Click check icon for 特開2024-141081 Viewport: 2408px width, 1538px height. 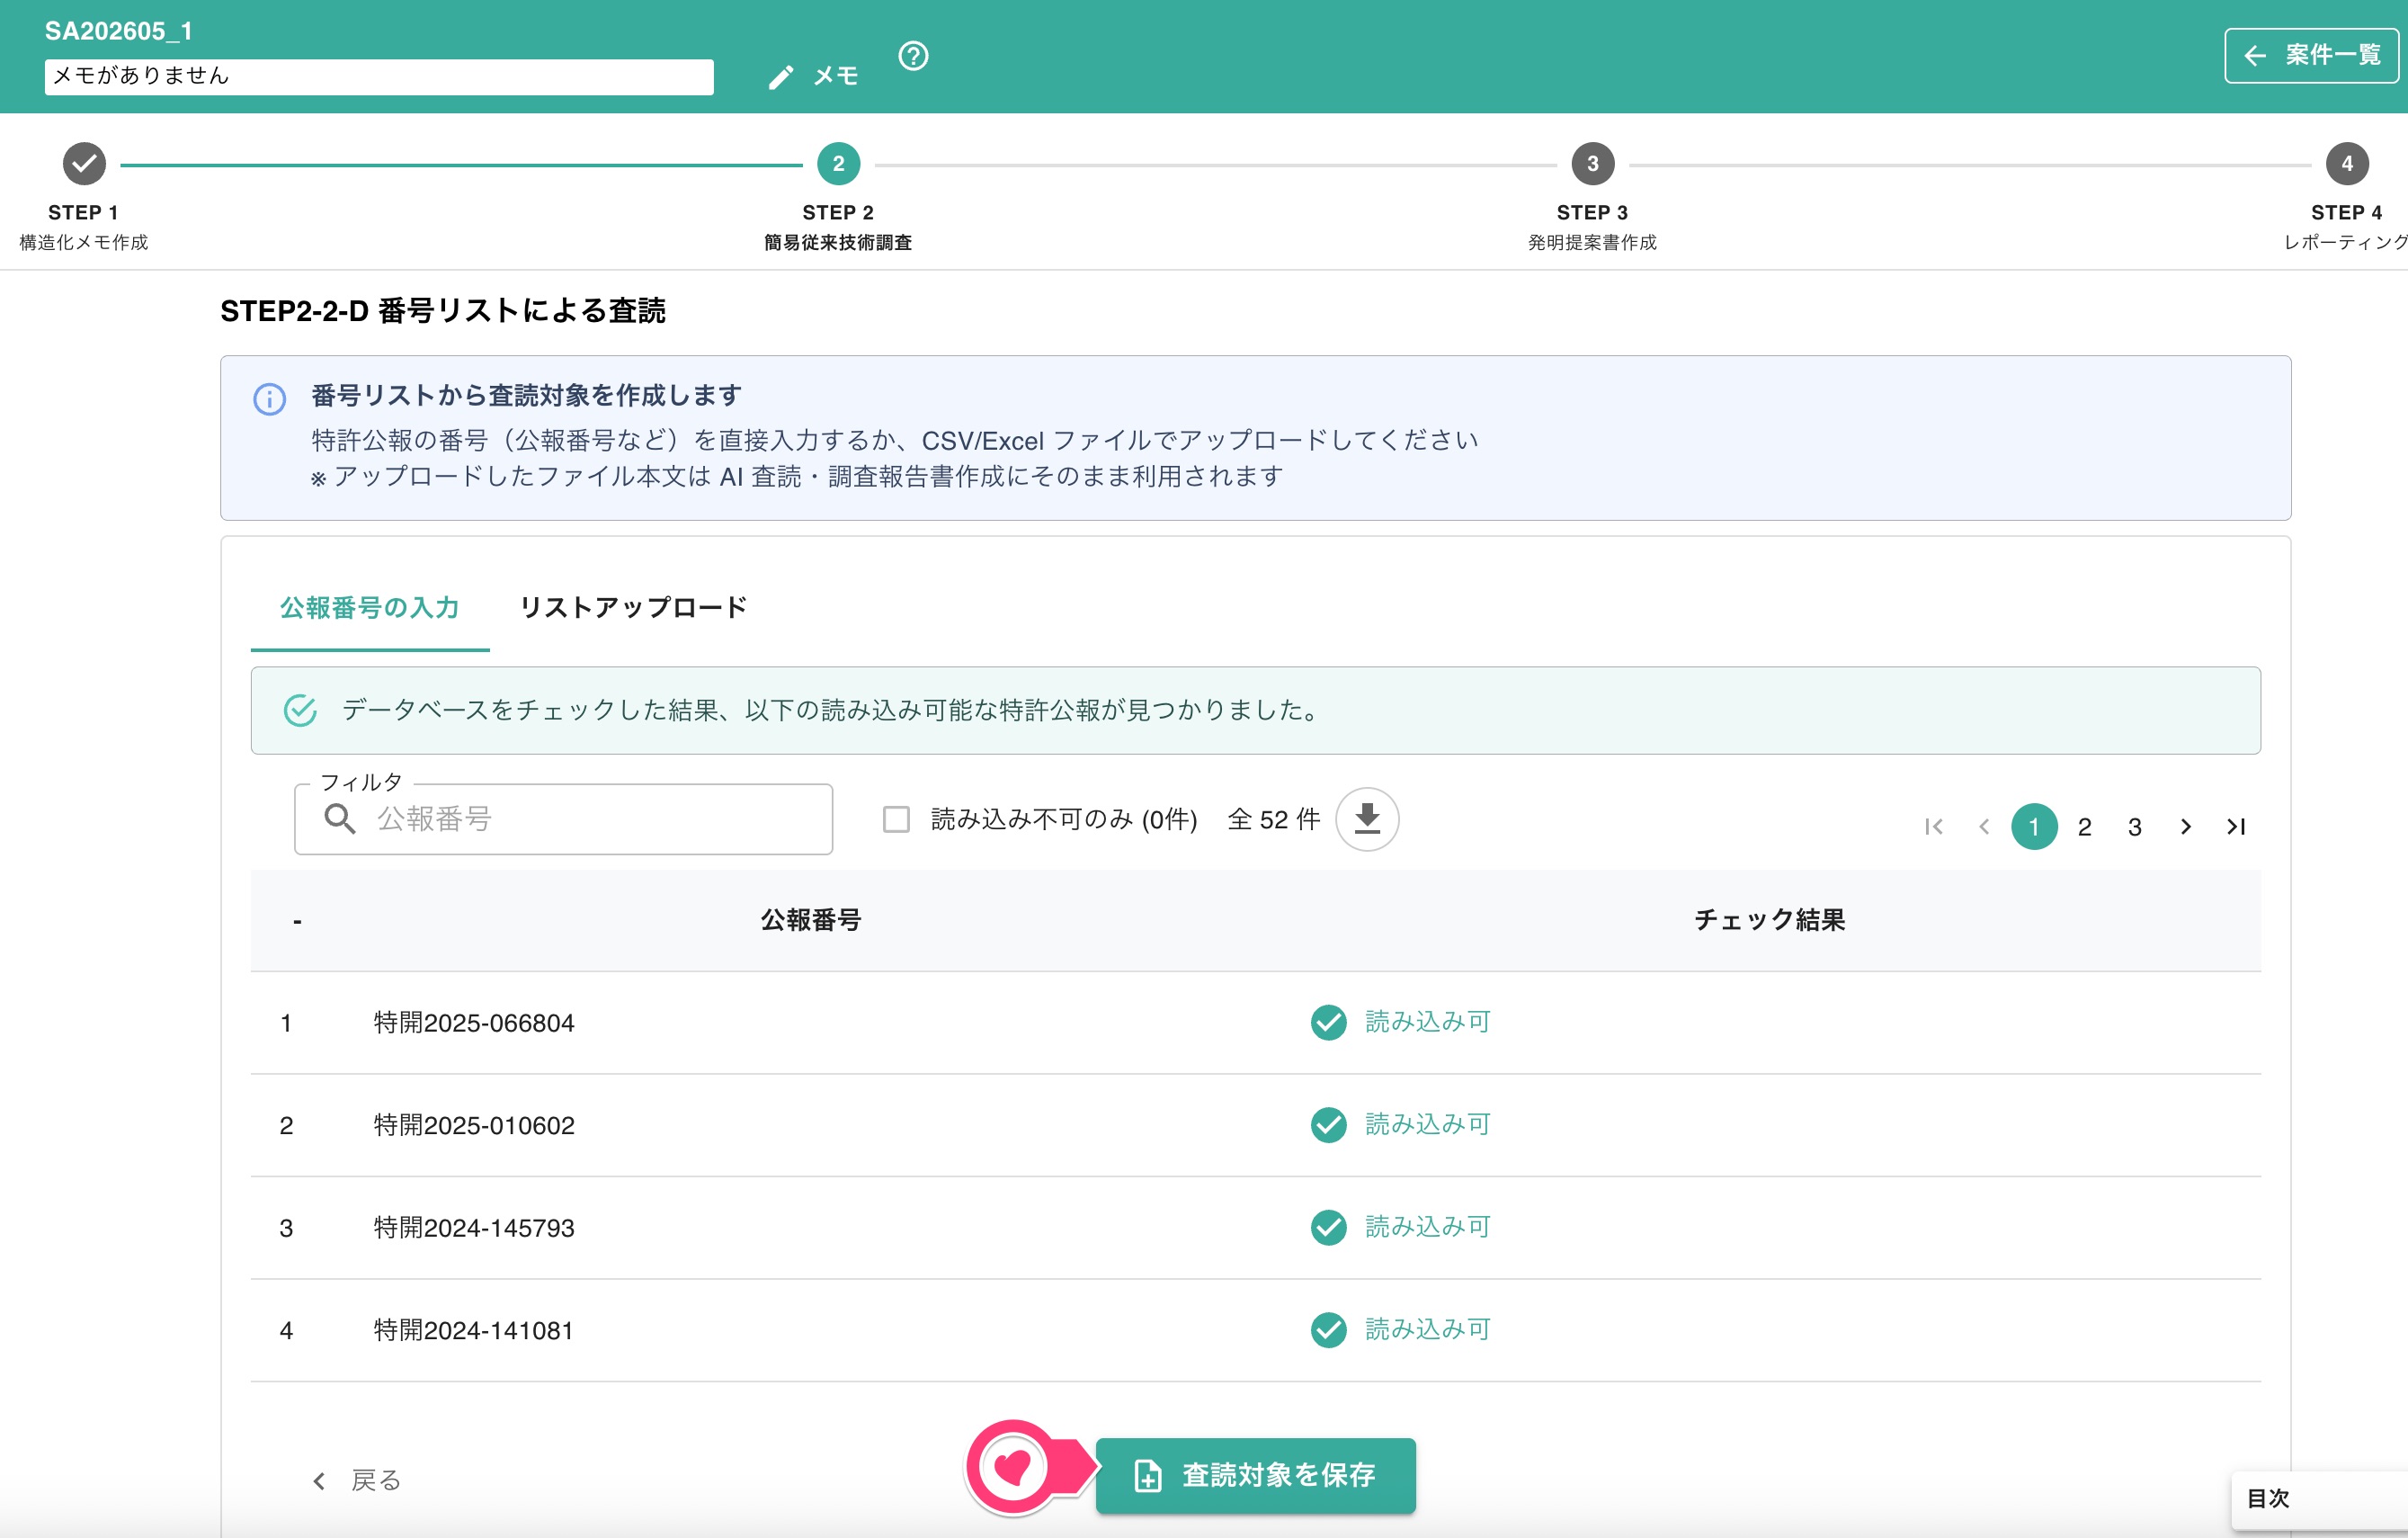[1328, 1330]
